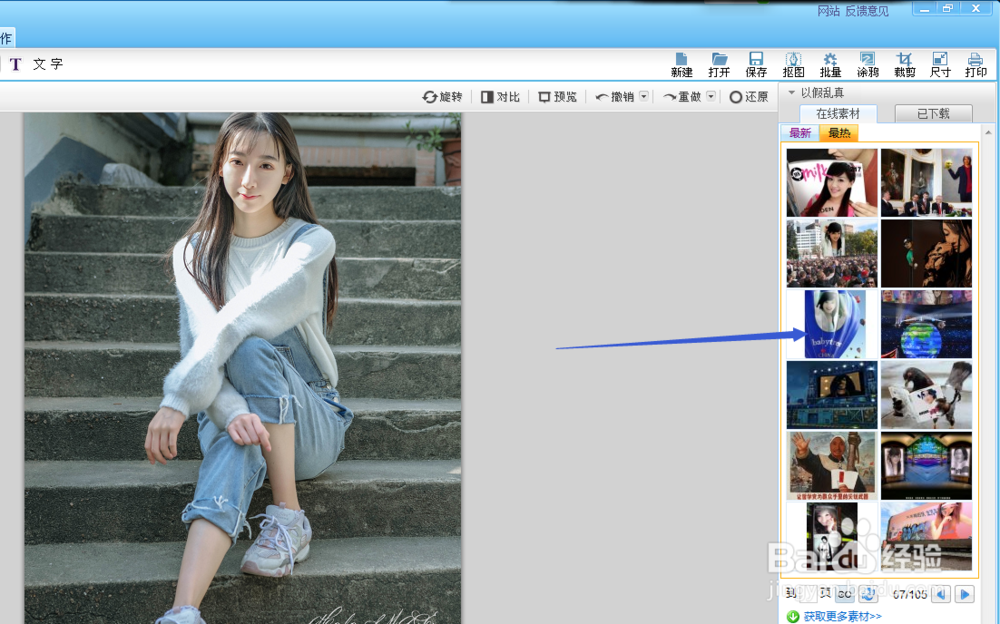Image resolution: width=1000 pixels, height=624 pixels.
Task: Choose the dark tattoo artist template thumbnail
Action: 926,253
